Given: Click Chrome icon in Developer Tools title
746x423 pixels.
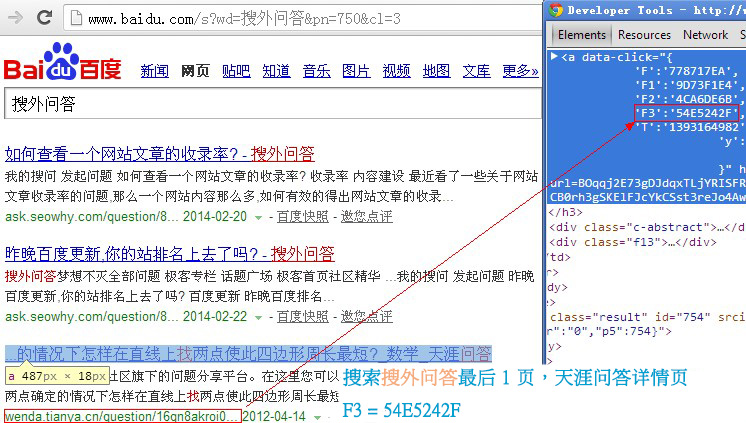Looking at the screenshot, I should [555, 10].
